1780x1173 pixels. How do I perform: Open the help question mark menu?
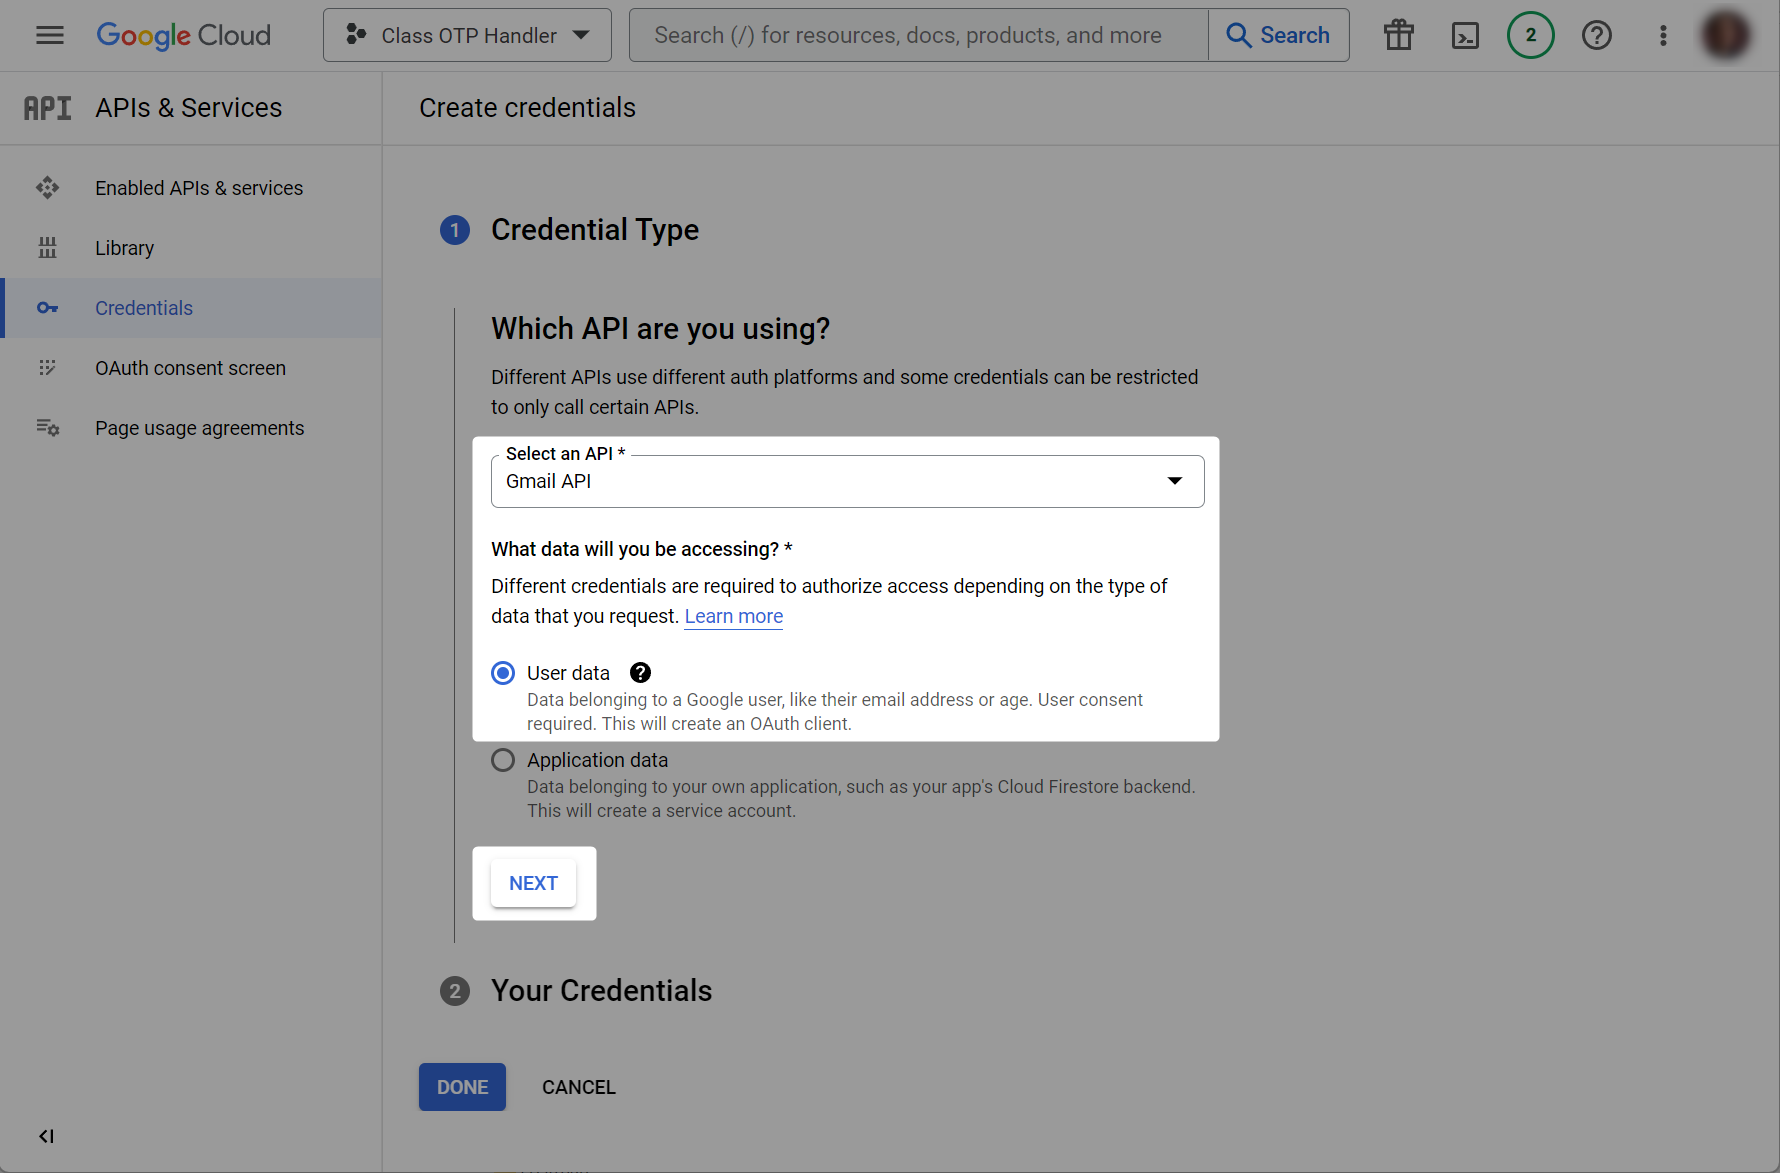1596,35
